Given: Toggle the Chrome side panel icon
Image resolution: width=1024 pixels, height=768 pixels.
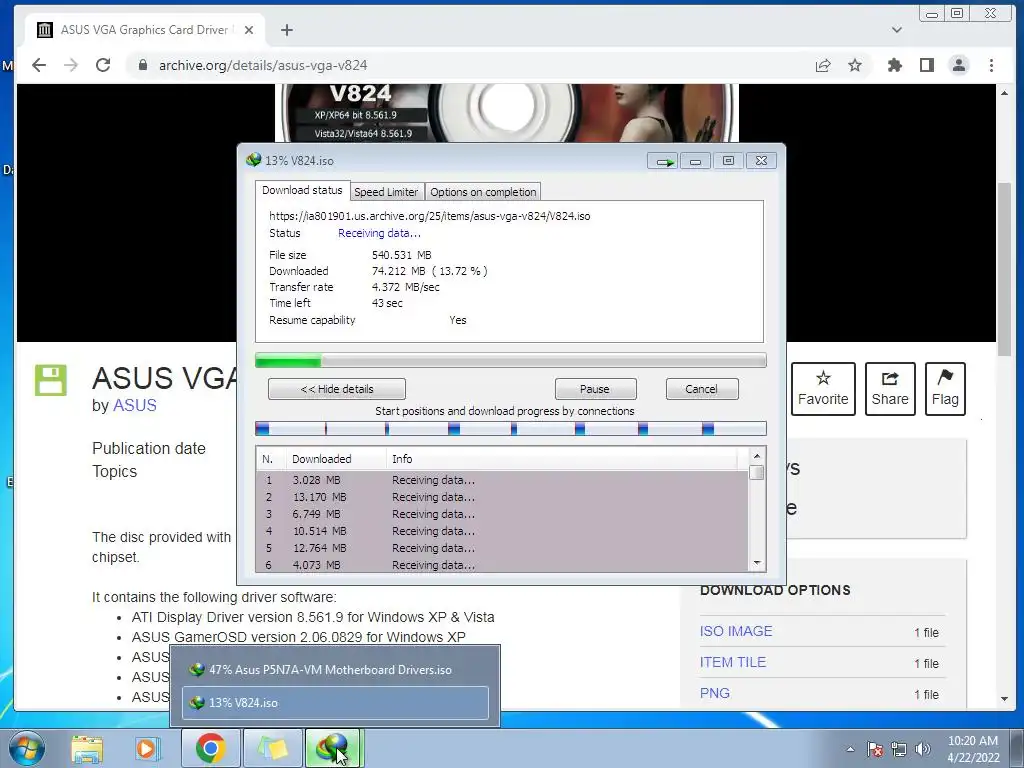Looking at the screenshot, I should point(927,65).
